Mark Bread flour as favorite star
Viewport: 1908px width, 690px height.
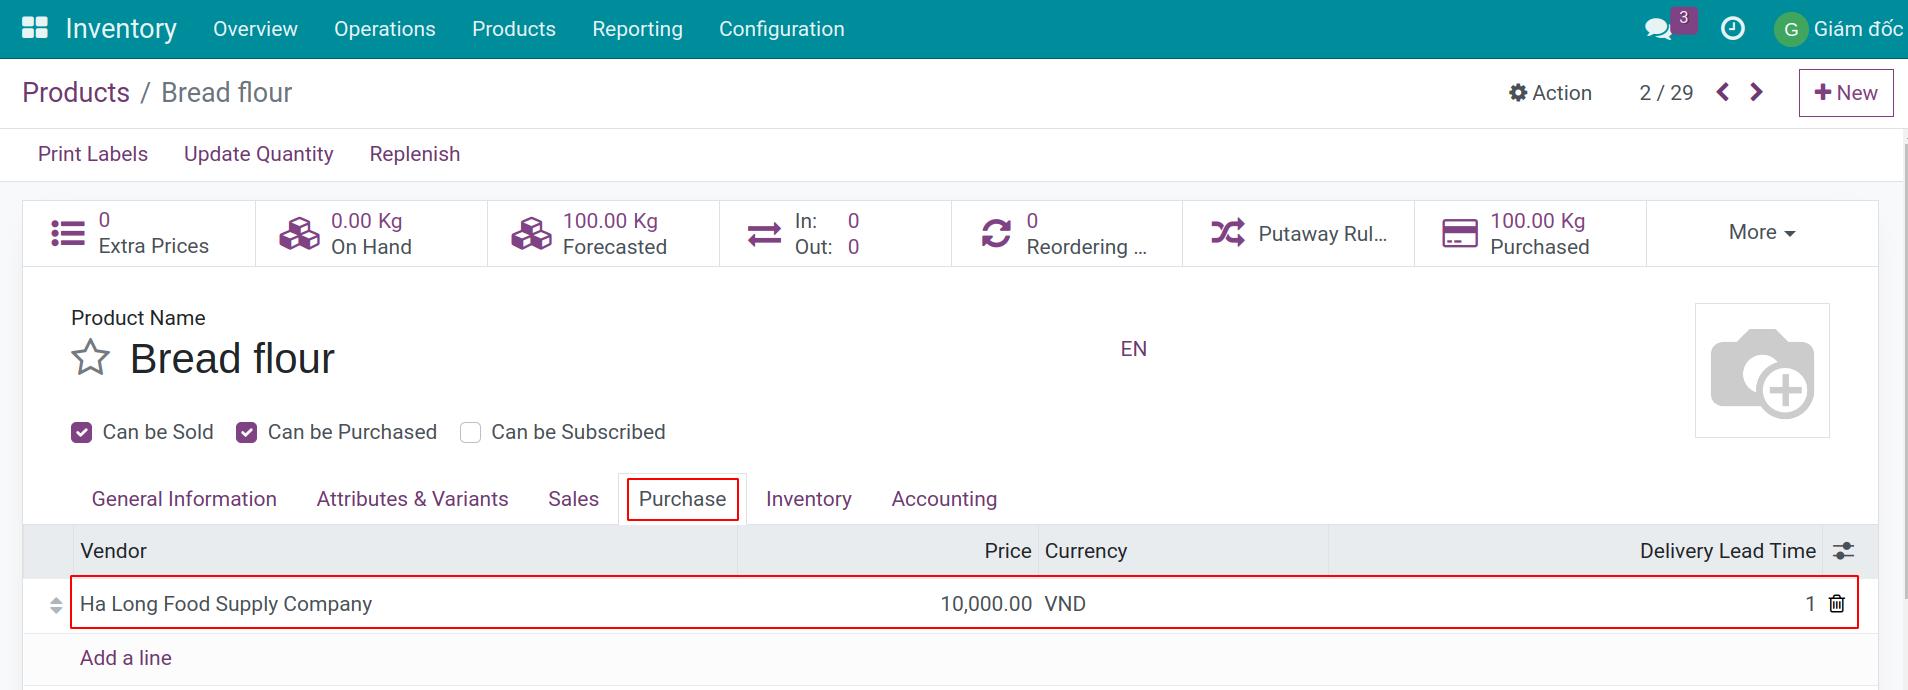pyautogui.click(x=90, y=358)
